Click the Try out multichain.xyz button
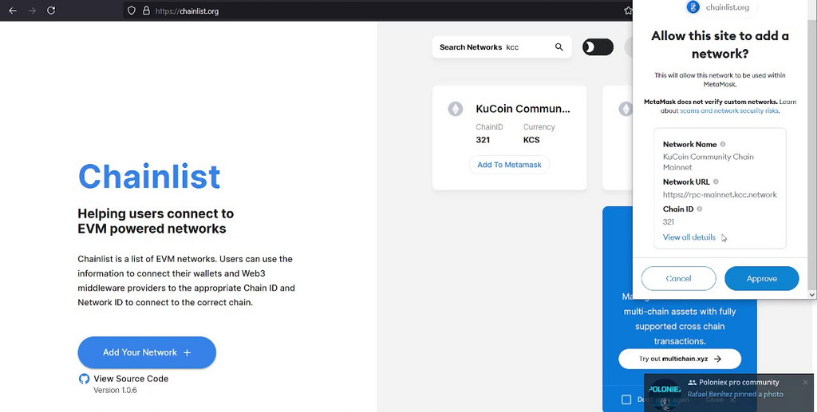 (679, 359)
